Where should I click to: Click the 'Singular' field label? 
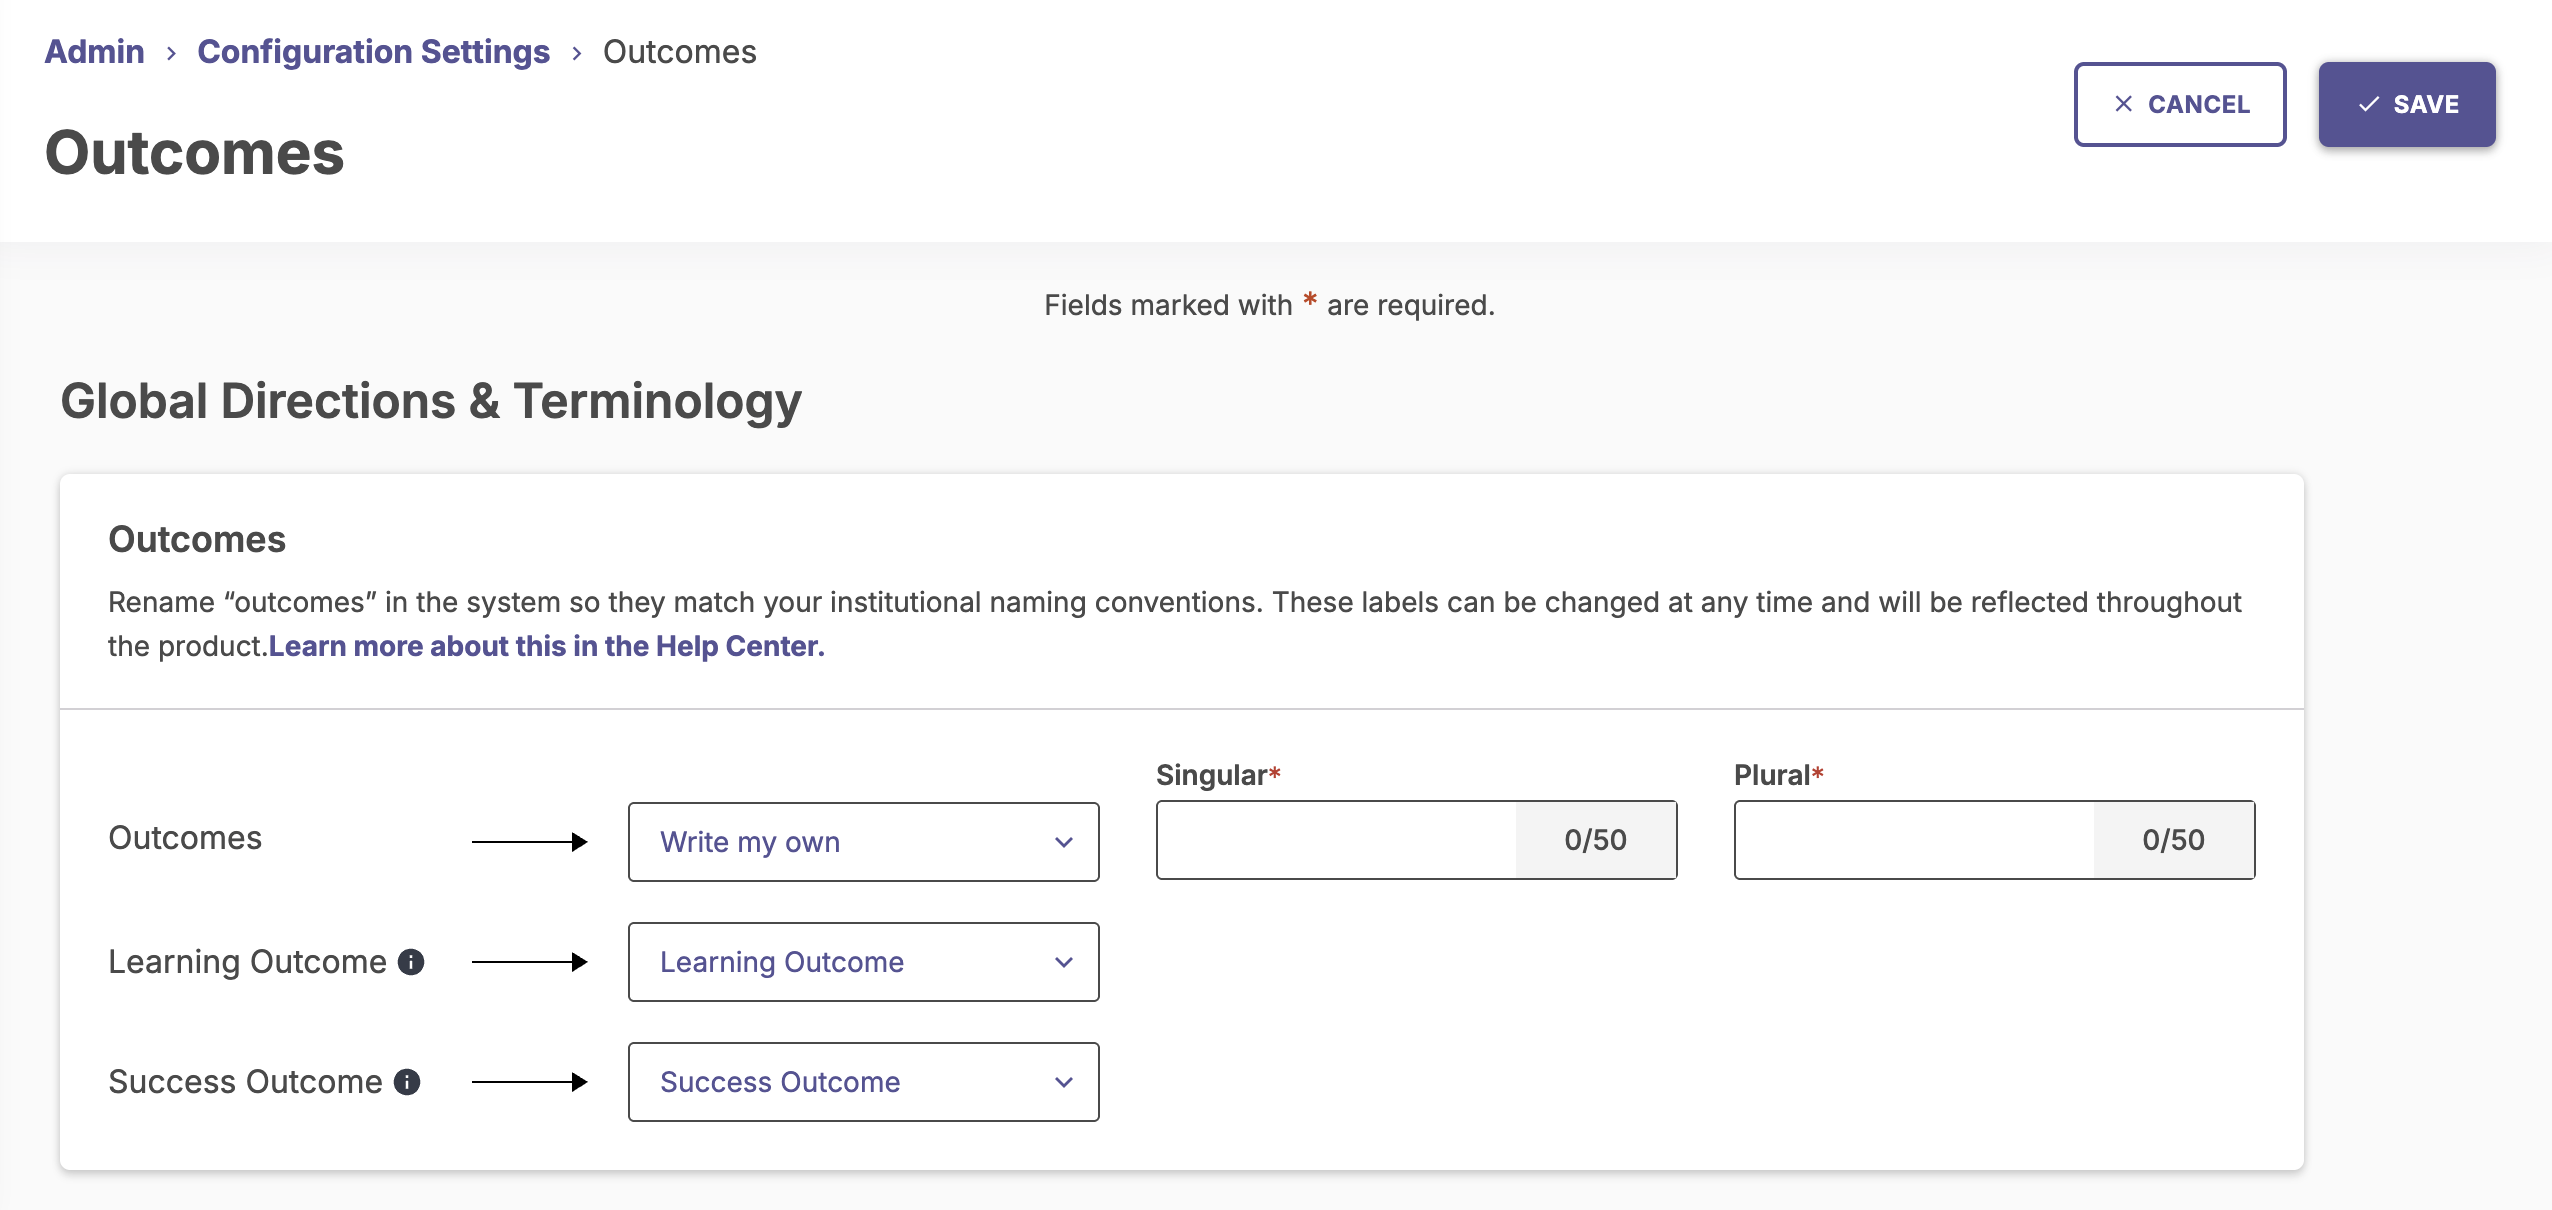click(x=1218, y=775)
